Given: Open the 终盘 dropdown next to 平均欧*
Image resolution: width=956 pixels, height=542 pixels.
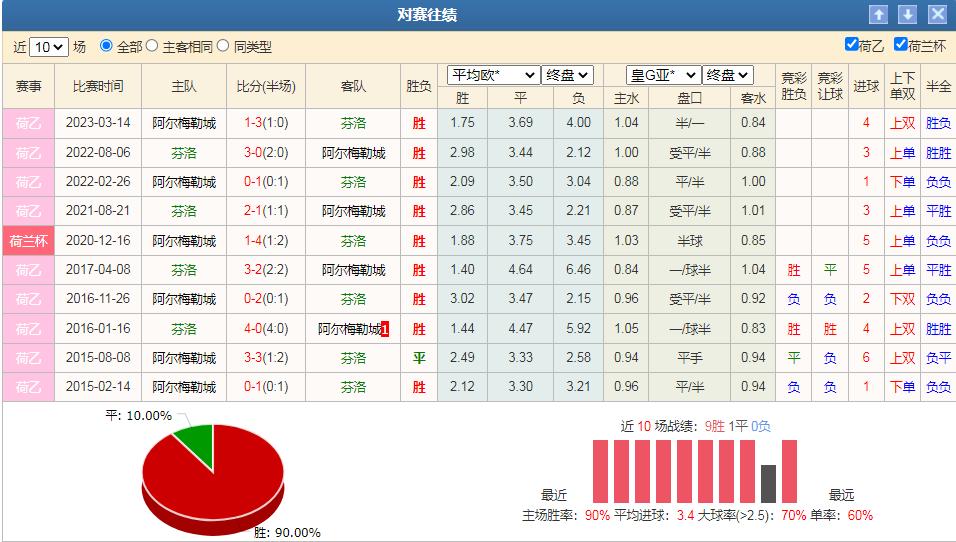Looking at the screenshot, I should [x=567, y=75].
